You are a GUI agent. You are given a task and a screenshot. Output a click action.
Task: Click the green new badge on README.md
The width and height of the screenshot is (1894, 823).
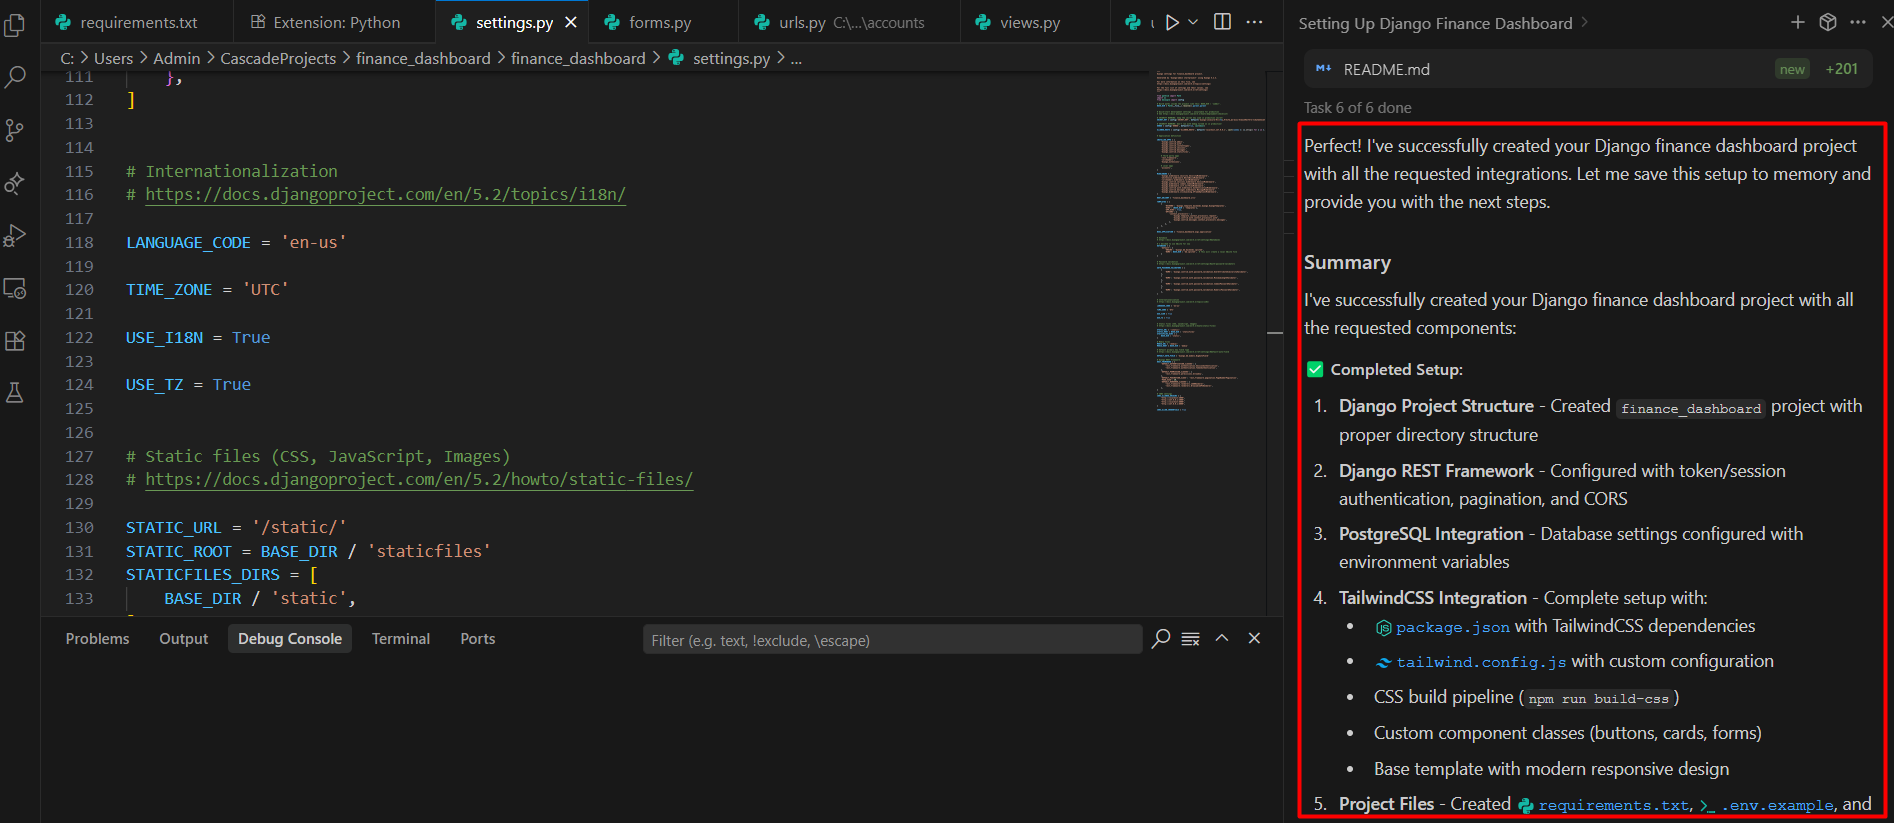[1792, 69]
